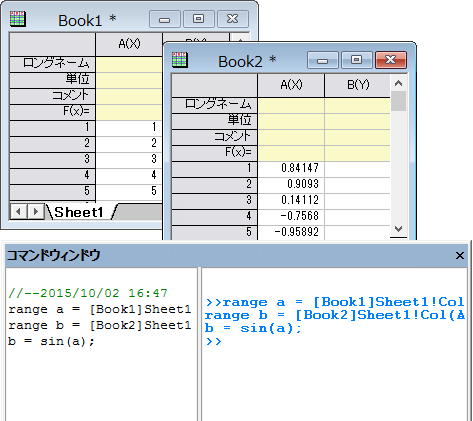Click history line 'range b = [Book2]Sheet1'

point(100,325)
